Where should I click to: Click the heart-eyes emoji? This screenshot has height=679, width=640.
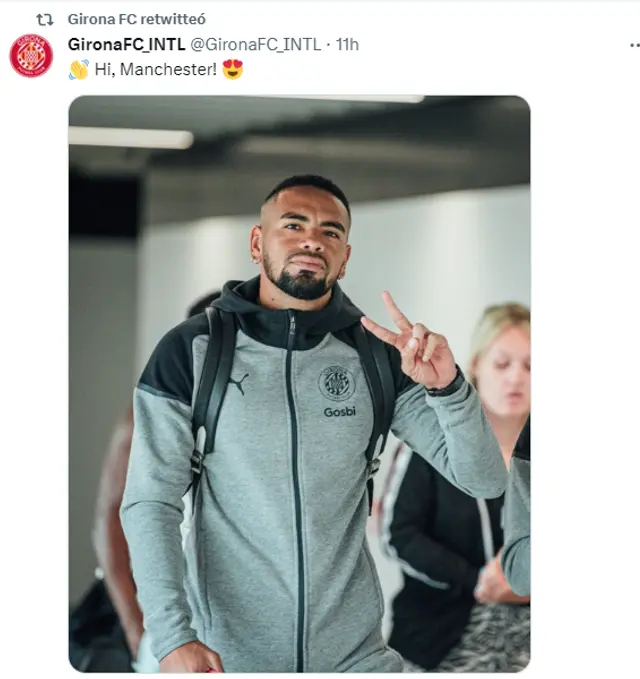pos(233,70)
